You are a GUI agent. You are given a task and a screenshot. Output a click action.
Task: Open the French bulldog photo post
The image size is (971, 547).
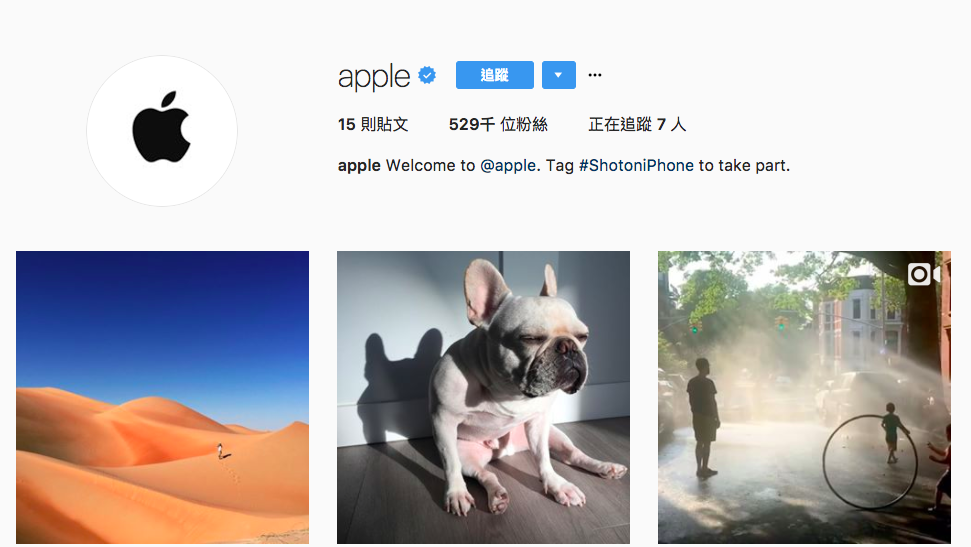(x=483, y=397)
